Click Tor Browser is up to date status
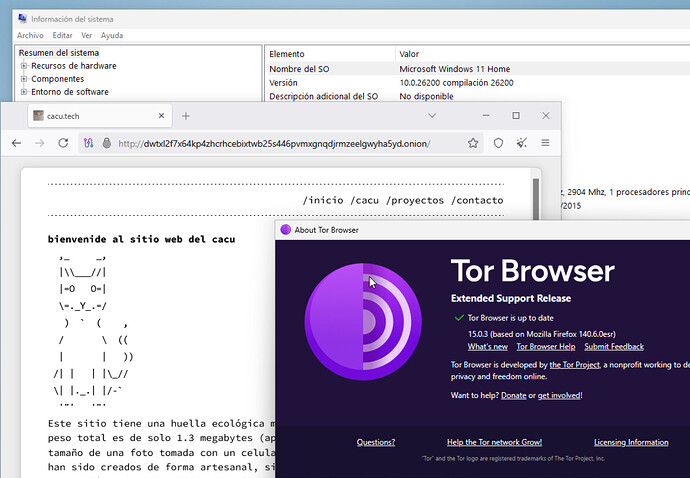 [510, 318]
